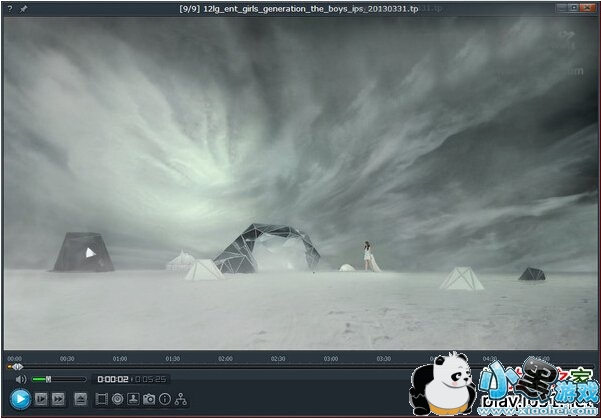The image size is (601, 419).
Task: Toggle the pin icon in the title bar
Action: (23, 8)
